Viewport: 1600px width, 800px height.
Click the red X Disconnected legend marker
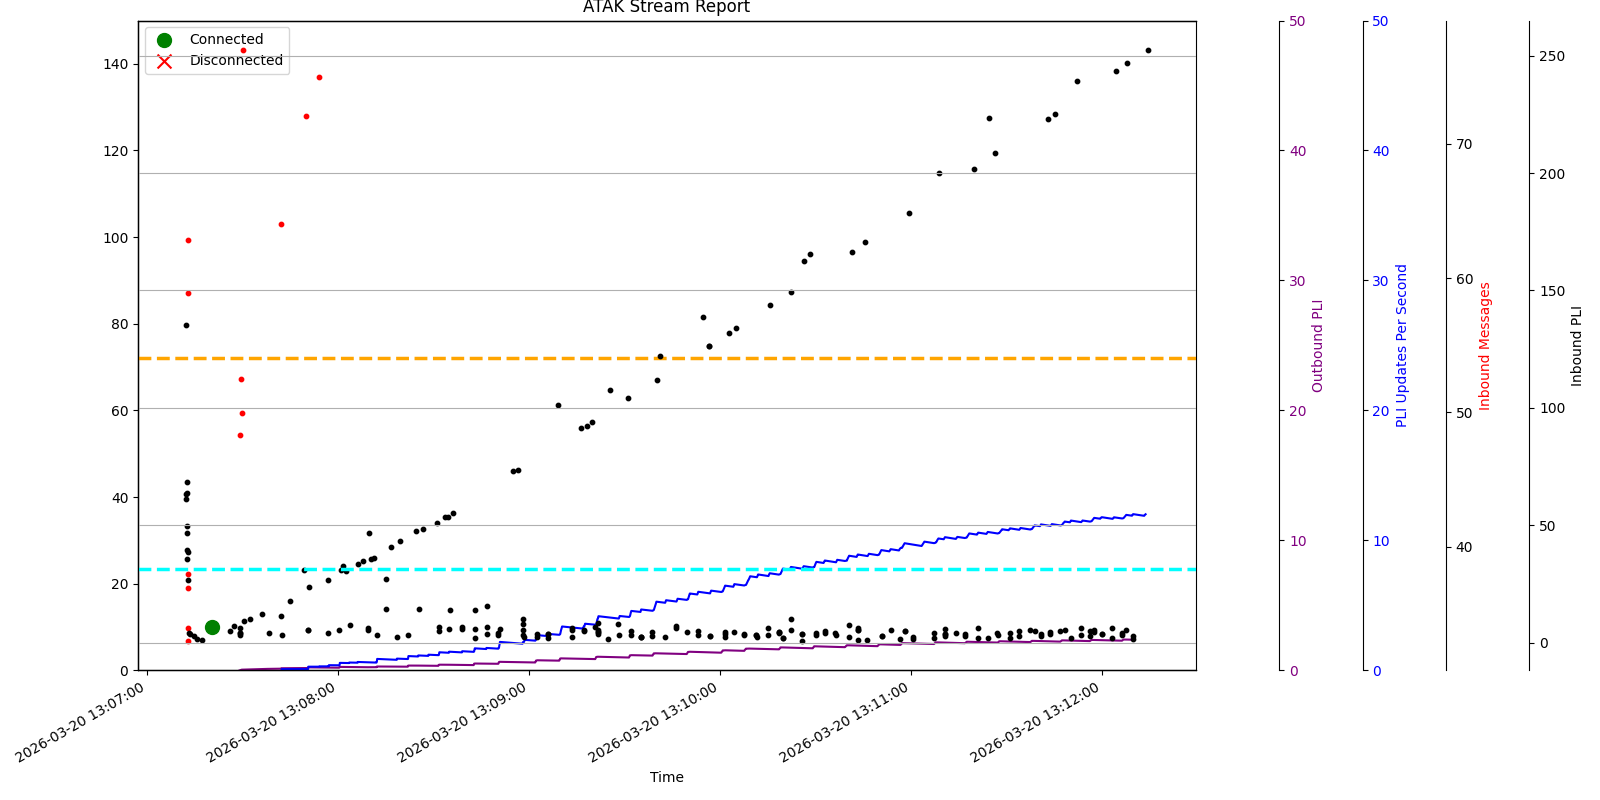pos(165,61)
